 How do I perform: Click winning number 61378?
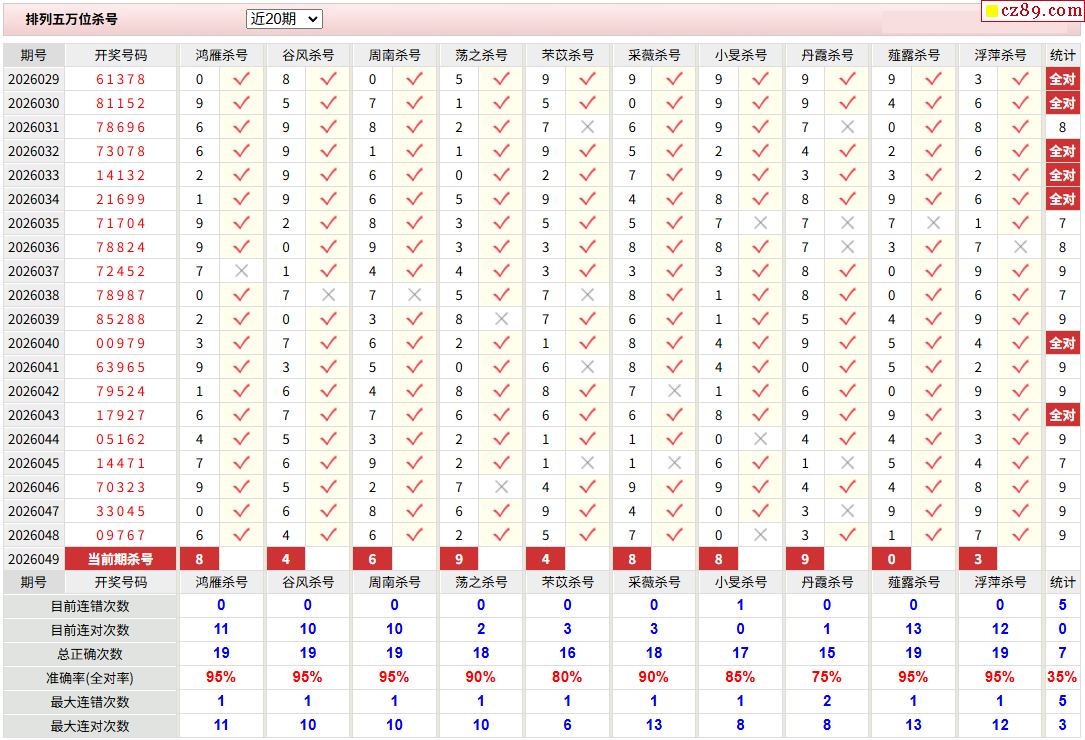coord(120,79)
